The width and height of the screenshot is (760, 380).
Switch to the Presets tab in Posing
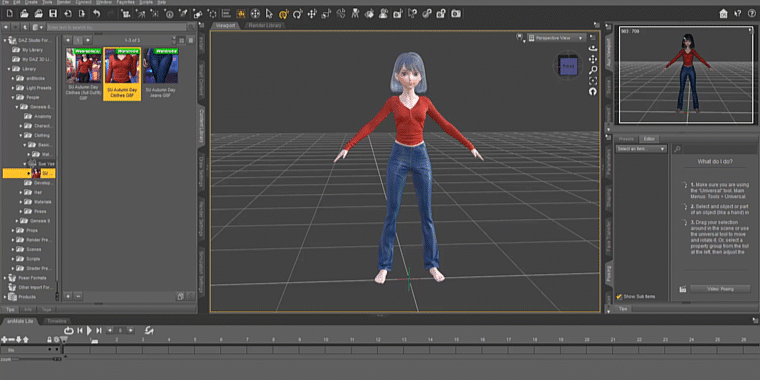tap(626, 139)
